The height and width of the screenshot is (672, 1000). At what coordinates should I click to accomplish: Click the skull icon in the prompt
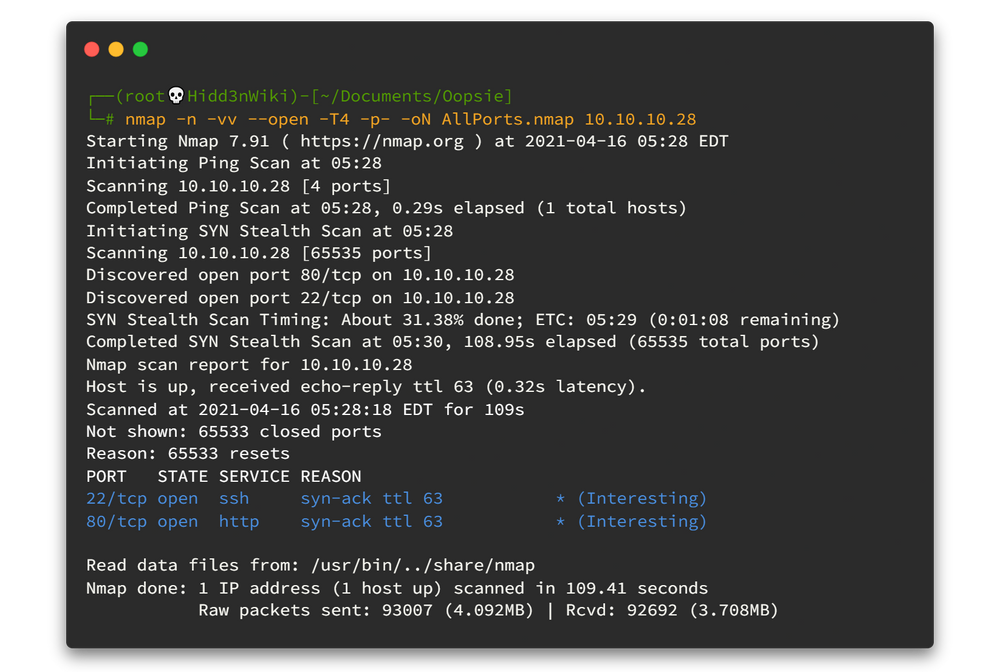click(176, 96)
